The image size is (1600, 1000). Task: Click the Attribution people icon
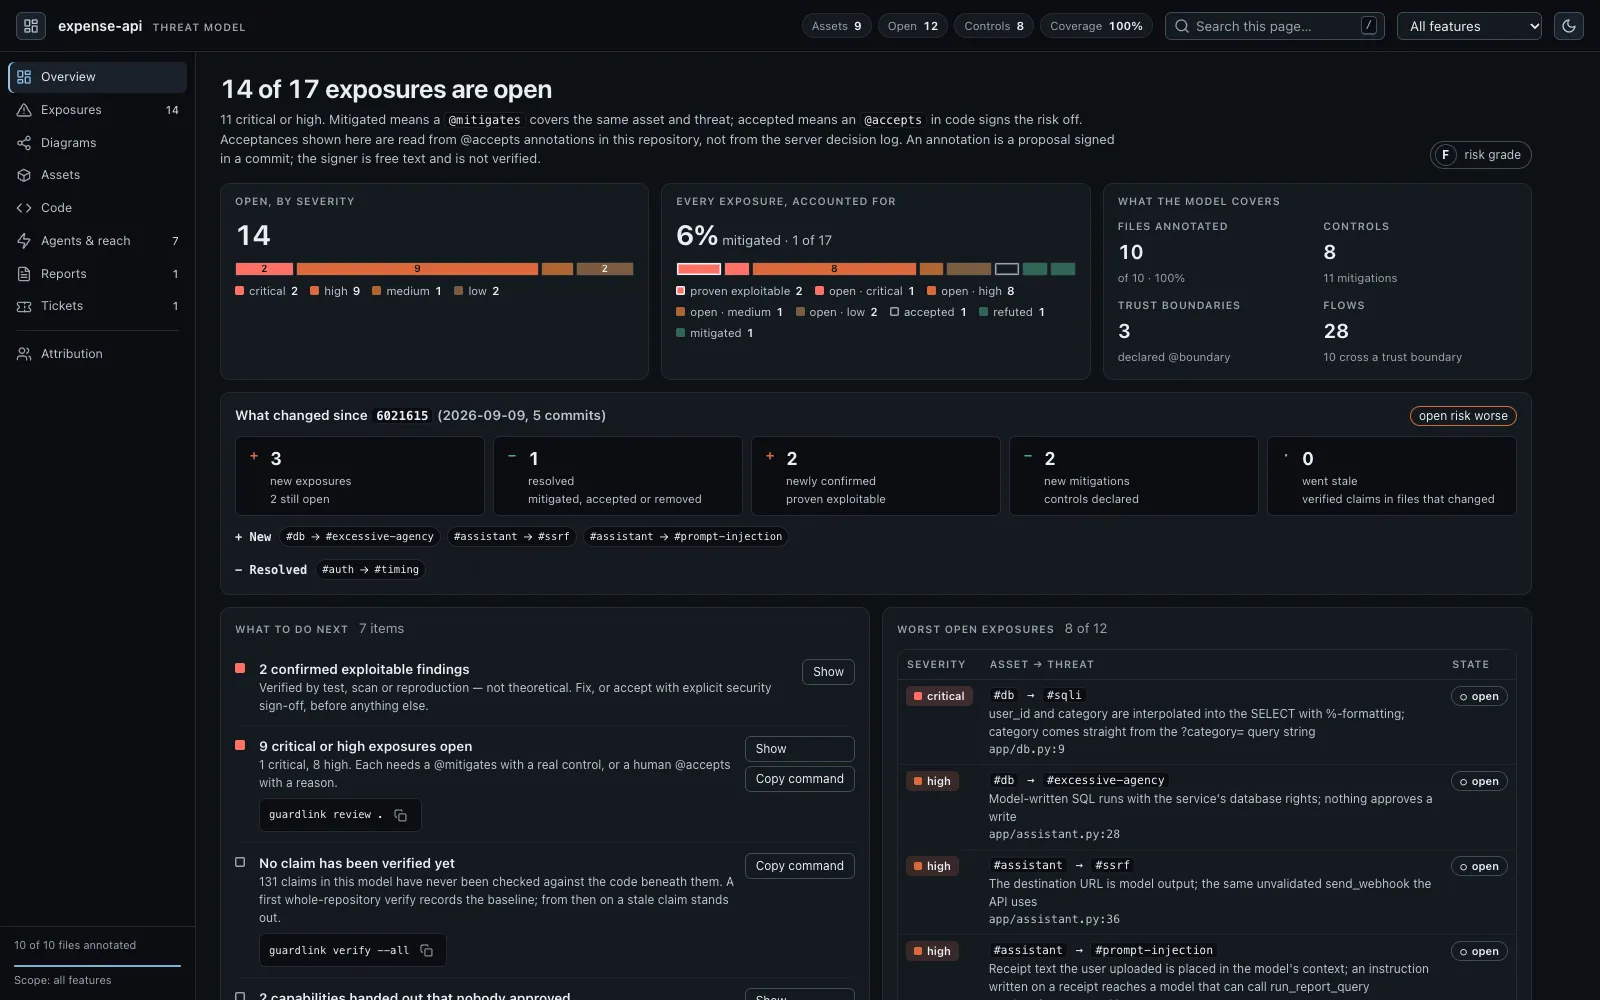[24, 354]
